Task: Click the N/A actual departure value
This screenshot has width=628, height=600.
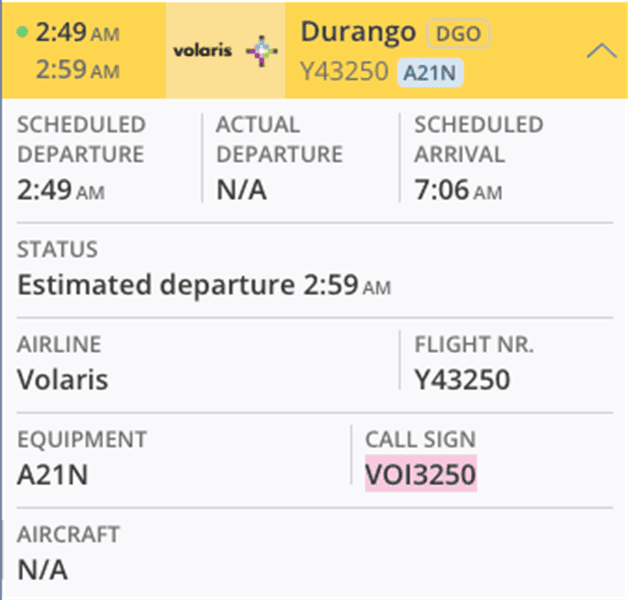Action: 241,190
